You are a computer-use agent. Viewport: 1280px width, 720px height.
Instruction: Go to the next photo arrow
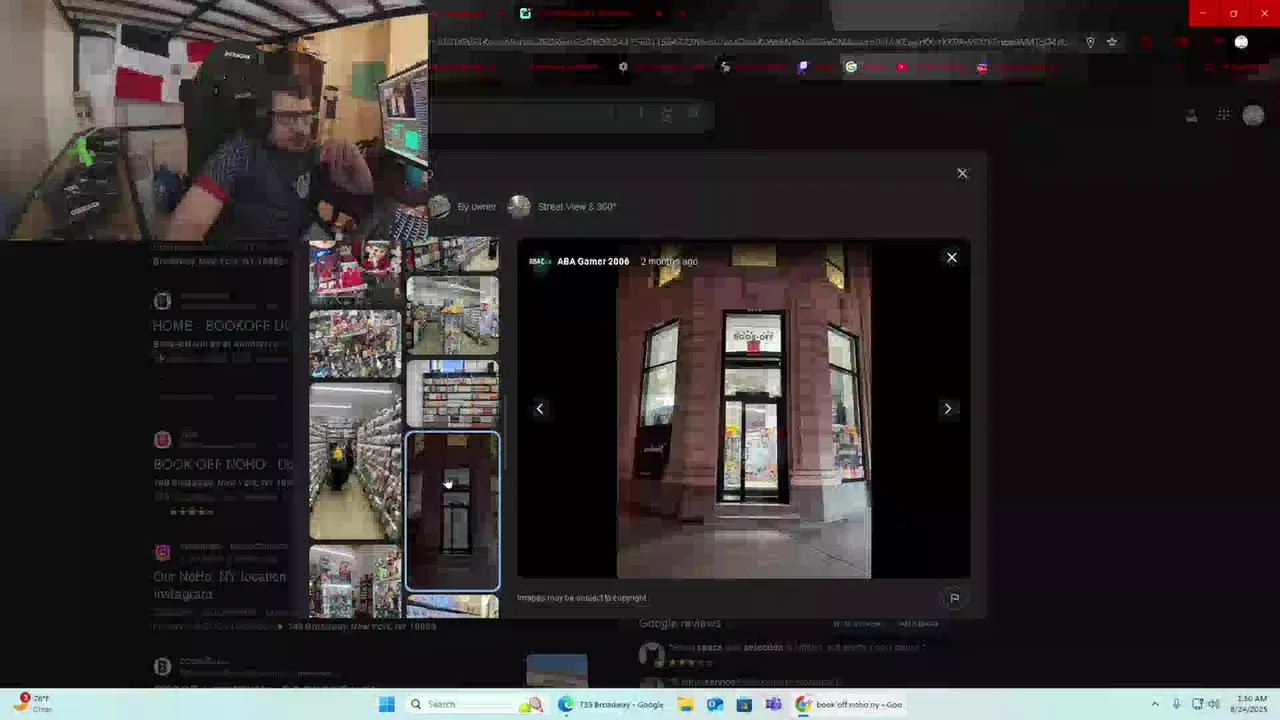(948, 408)
